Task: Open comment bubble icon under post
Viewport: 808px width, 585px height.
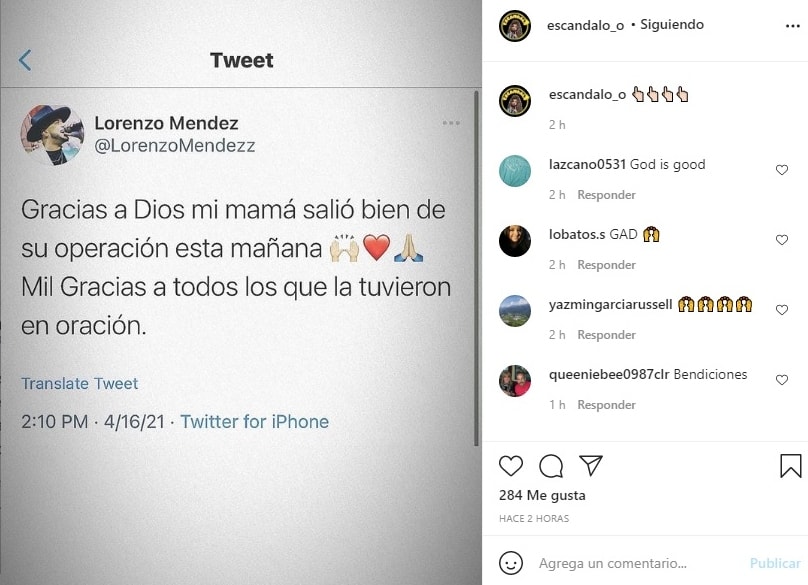Action: pos(551,466)
